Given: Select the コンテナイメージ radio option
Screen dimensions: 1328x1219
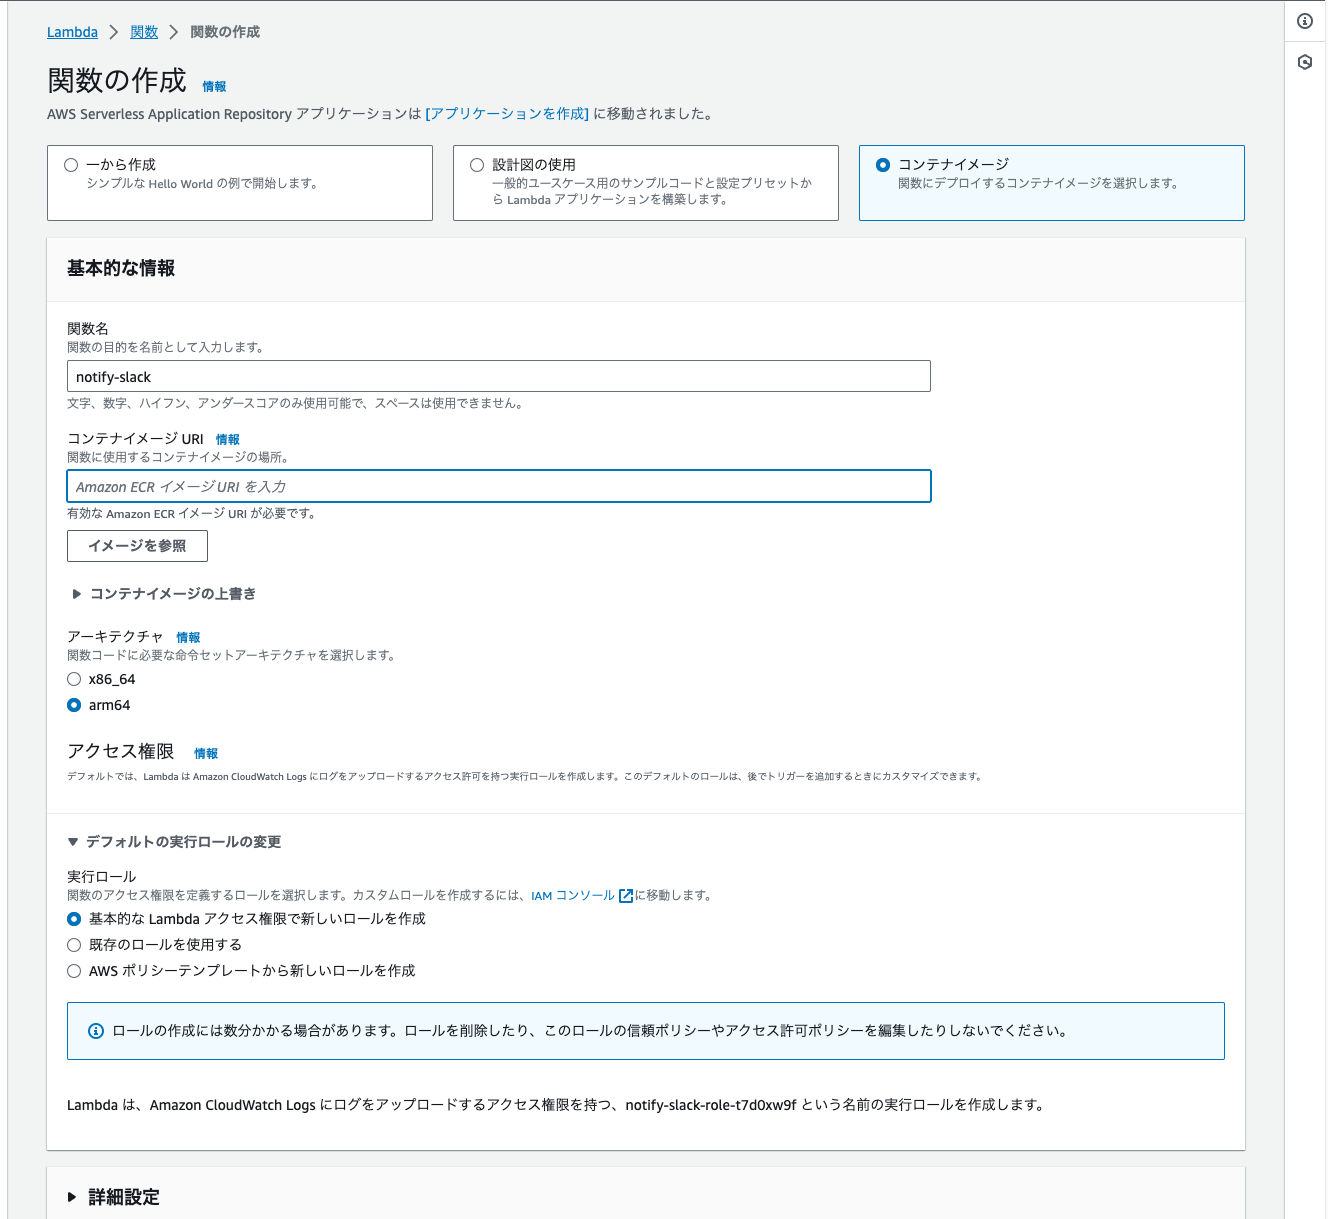Looking at the screenshot, I should click(883, 165).
